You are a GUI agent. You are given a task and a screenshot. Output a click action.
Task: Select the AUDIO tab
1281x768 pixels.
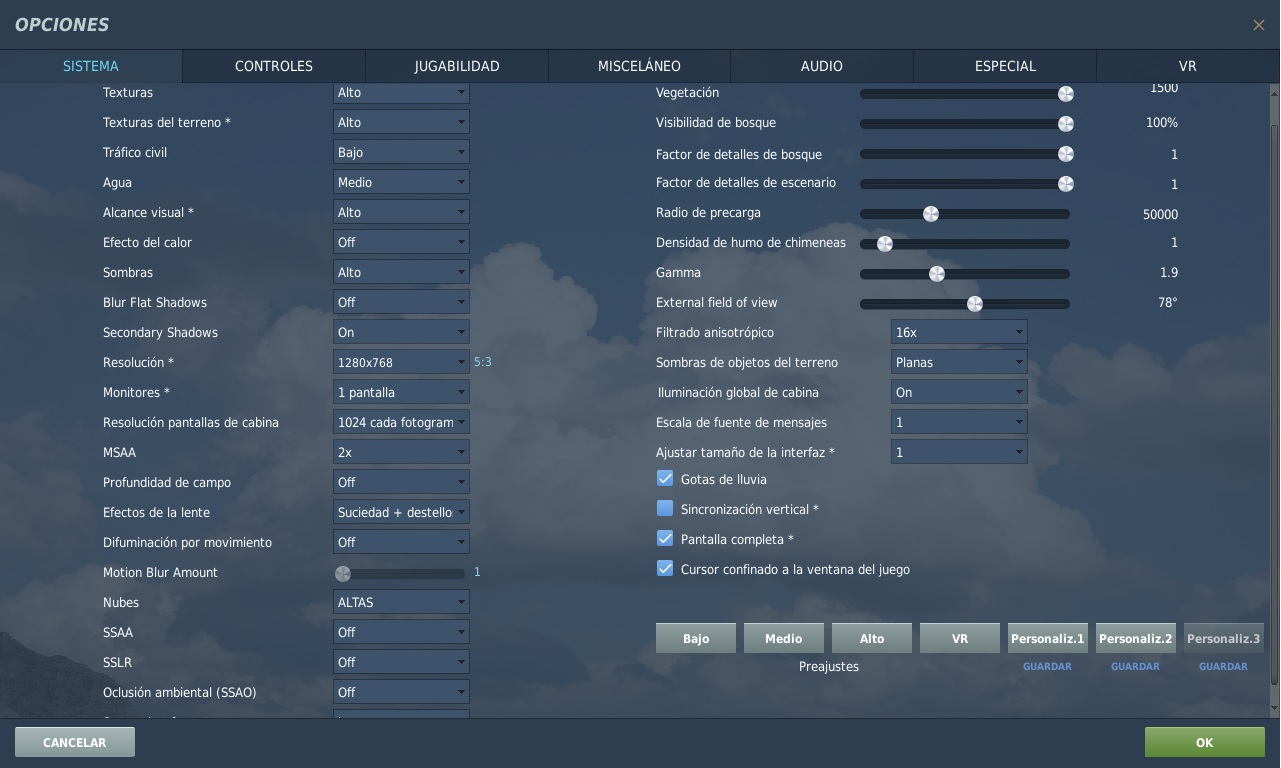point(822,66)
